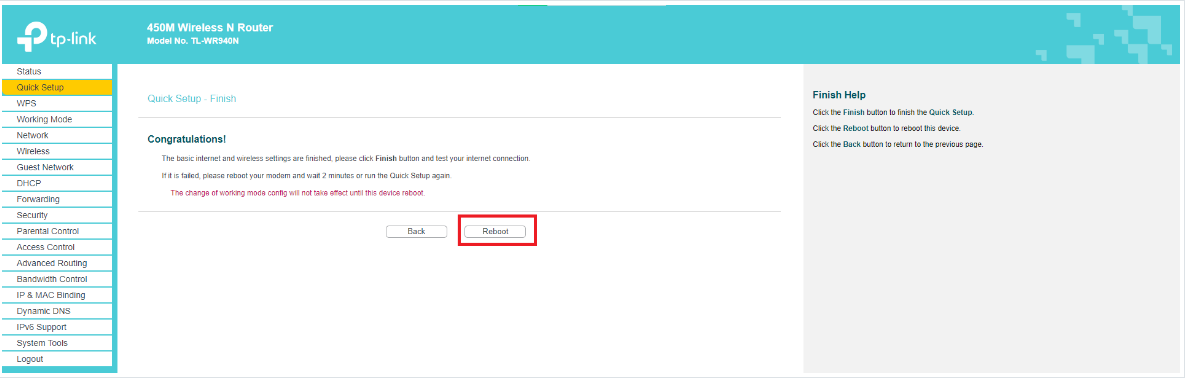The height and width of the screenshot is (382, 1188).
Task: Open Bandwidth Control settings
Action: point(57,279)
